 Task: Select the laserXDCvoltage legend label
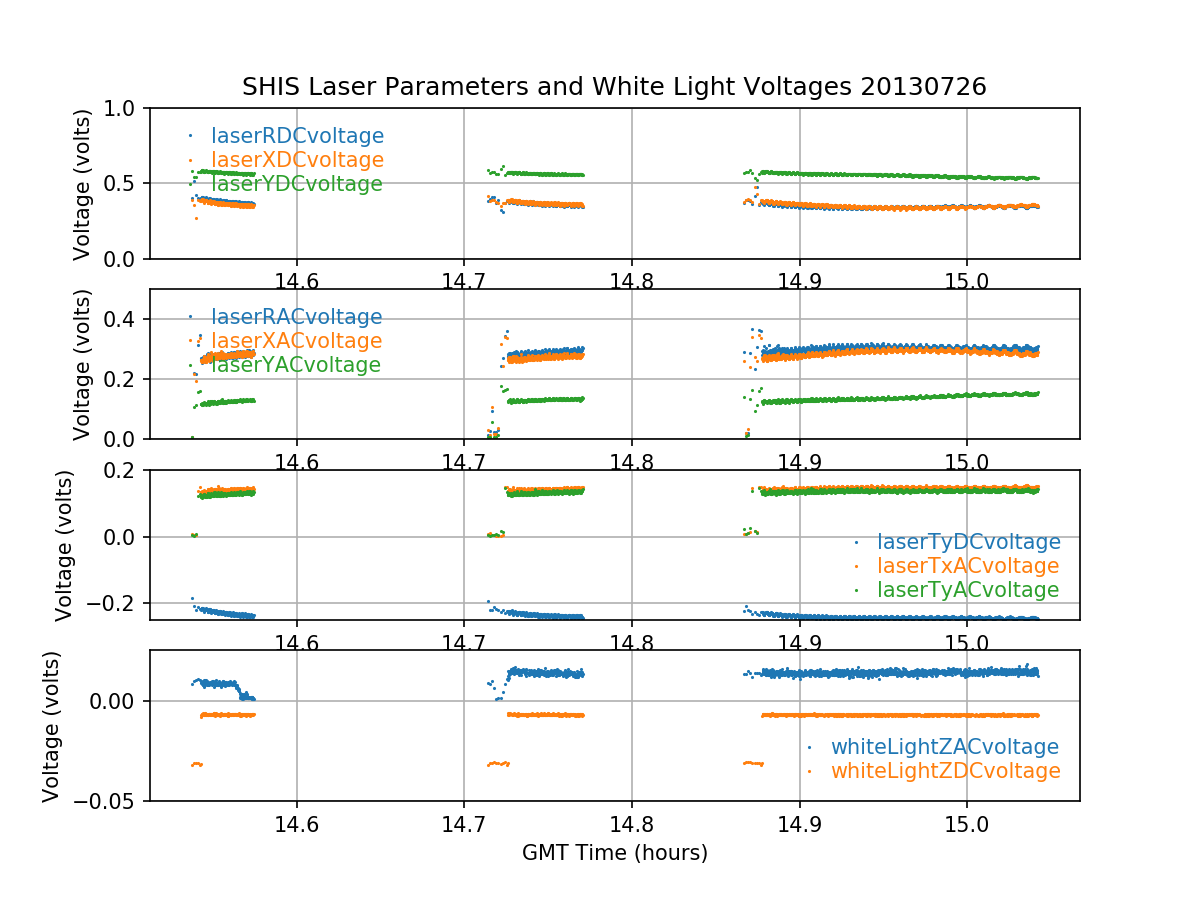[297, 160]
